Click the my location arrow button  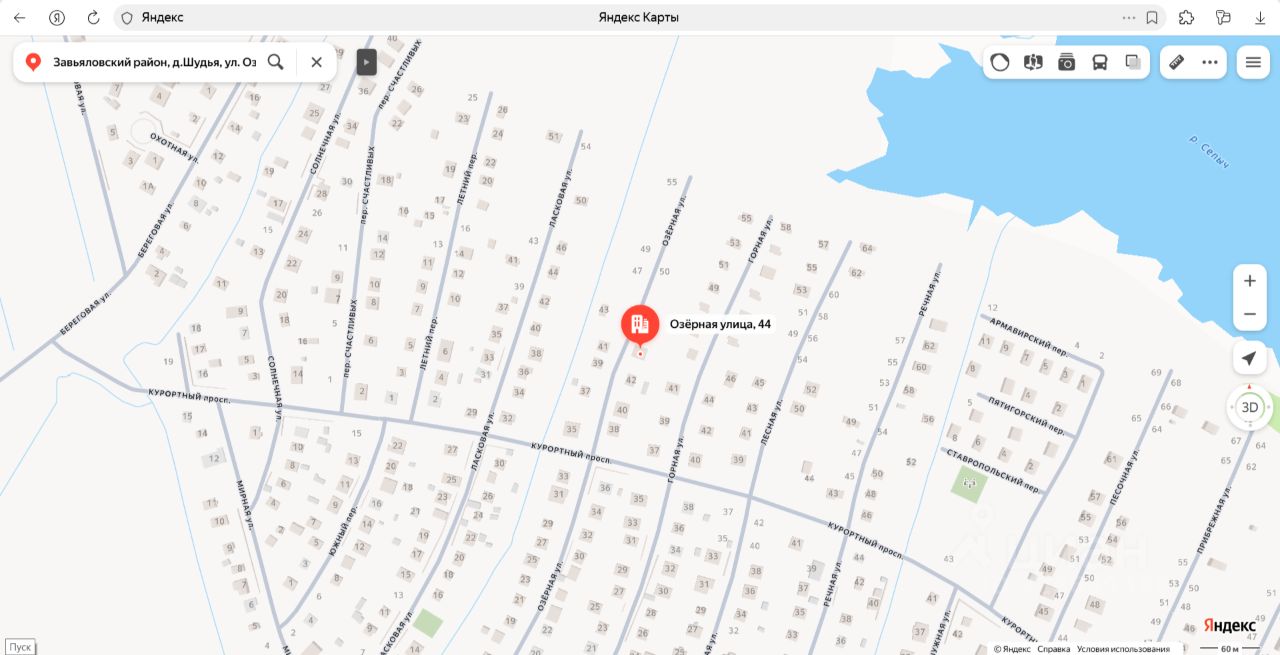[1250, 358]
